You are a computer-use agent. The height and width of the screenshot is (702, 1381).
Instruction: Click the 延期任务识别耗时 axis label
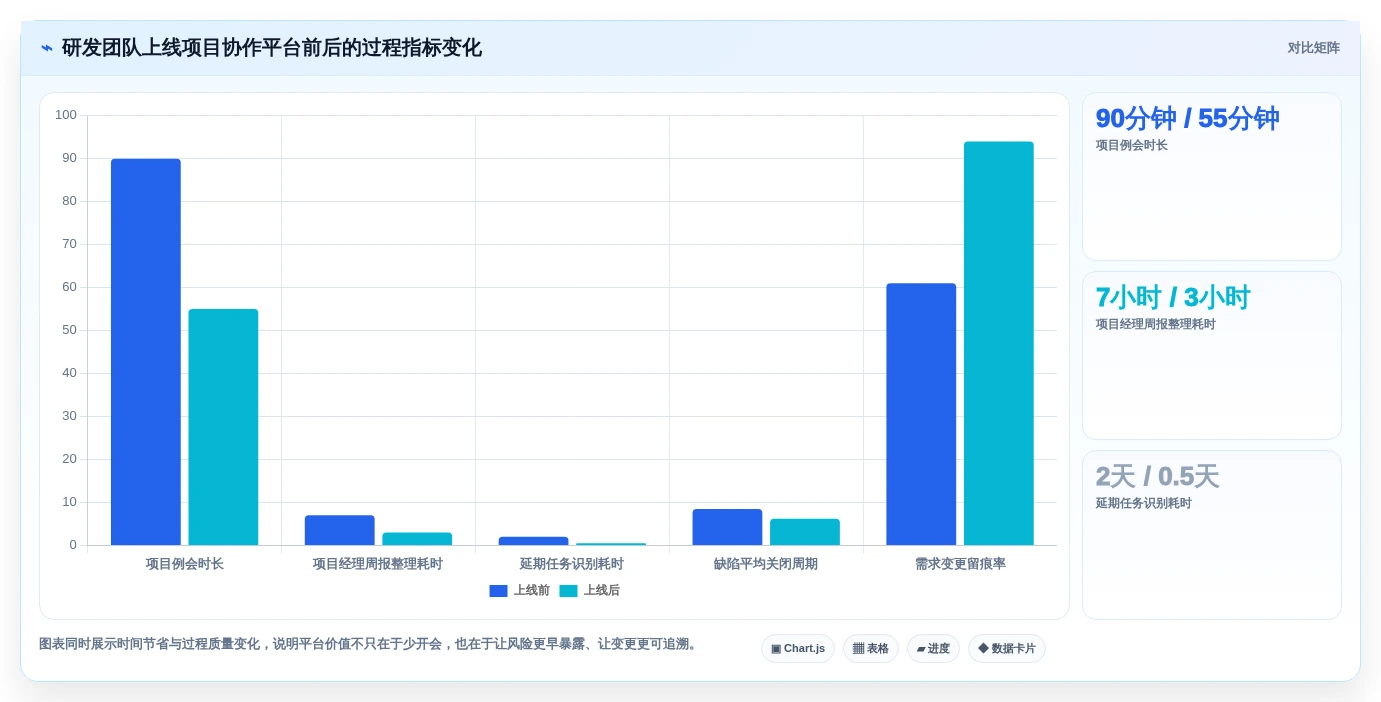pyautogui.click(x=572, y=564)
